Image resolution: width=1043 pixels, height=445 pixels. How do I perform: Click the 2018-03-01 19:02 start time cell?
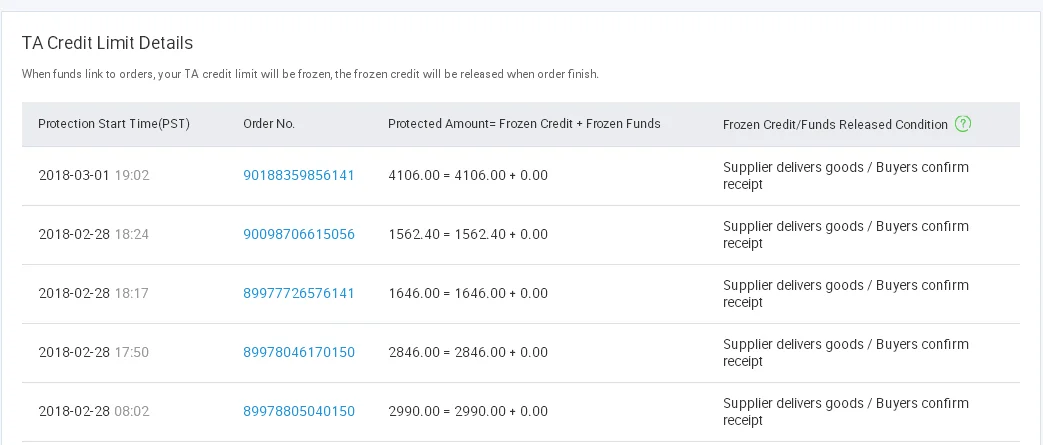coord(93,176)
